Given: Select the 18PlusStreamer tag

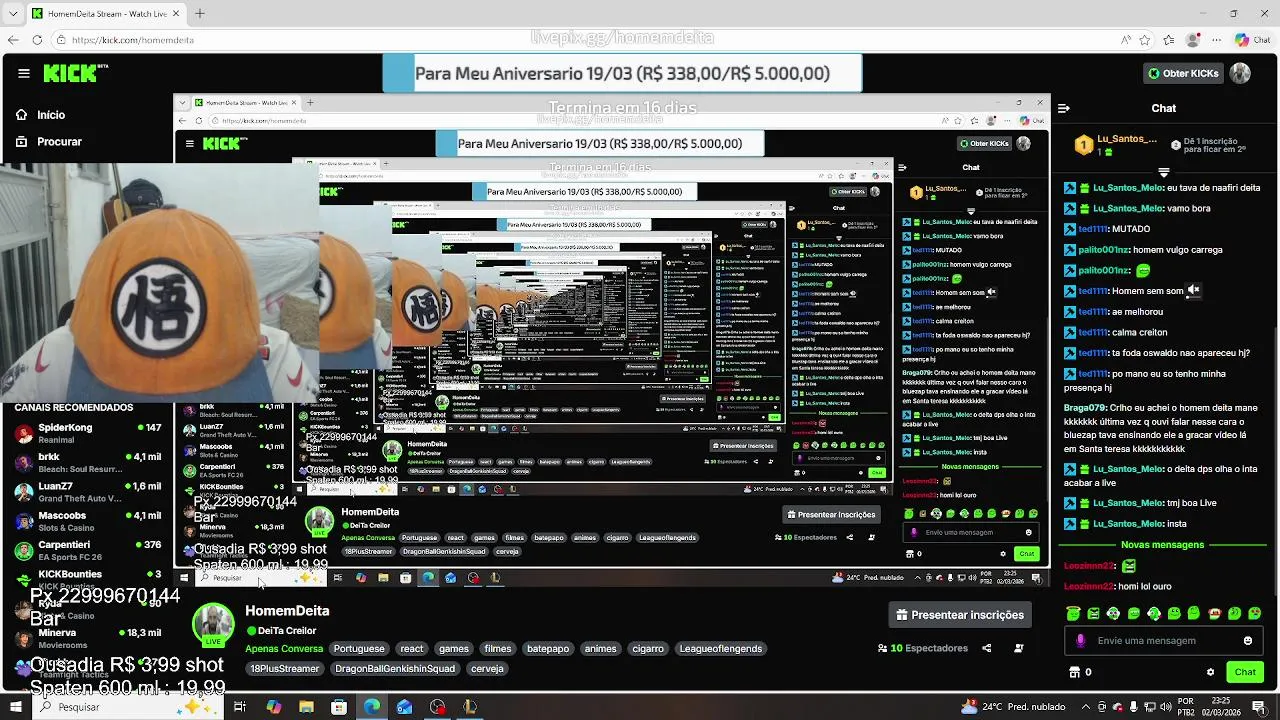Looking at the screenshot, I should (x=284, y=668).
